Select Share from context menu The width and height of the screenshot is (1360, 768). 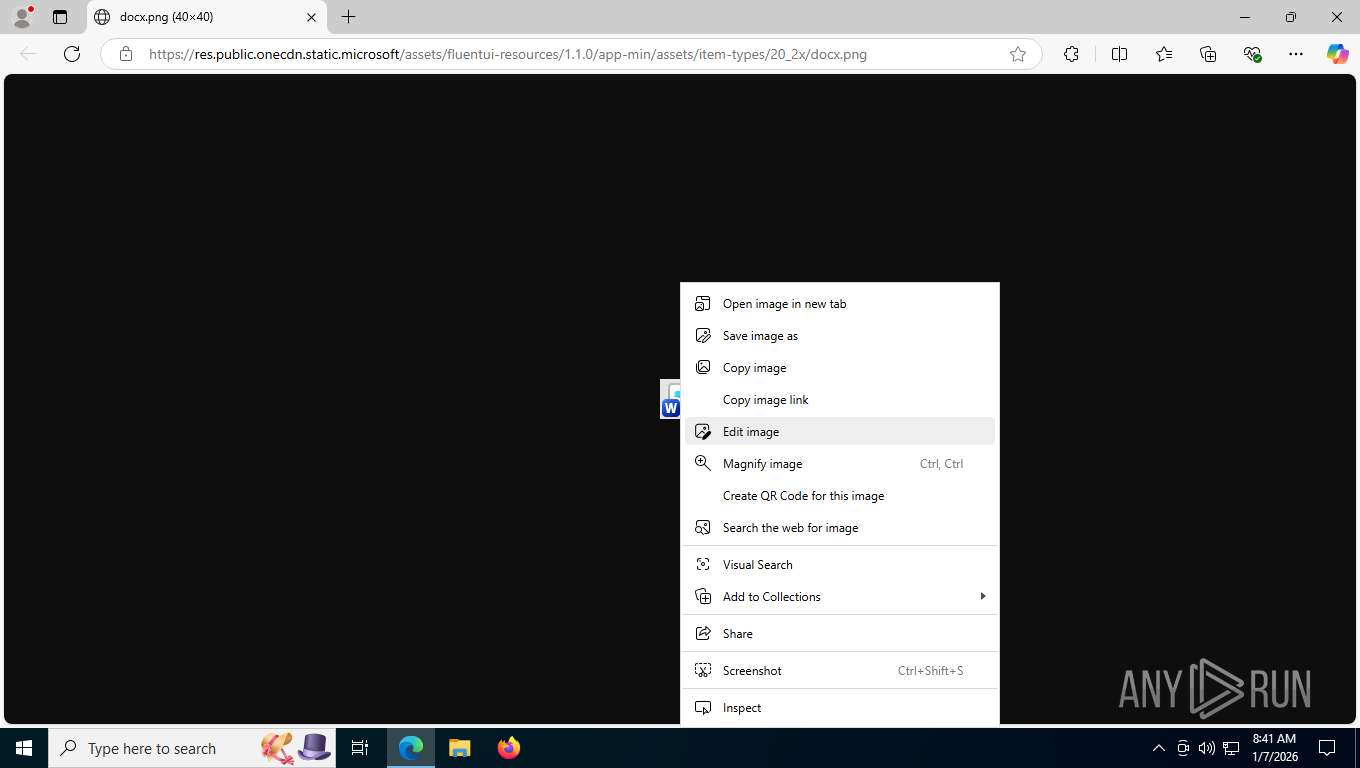pos(840,634)
